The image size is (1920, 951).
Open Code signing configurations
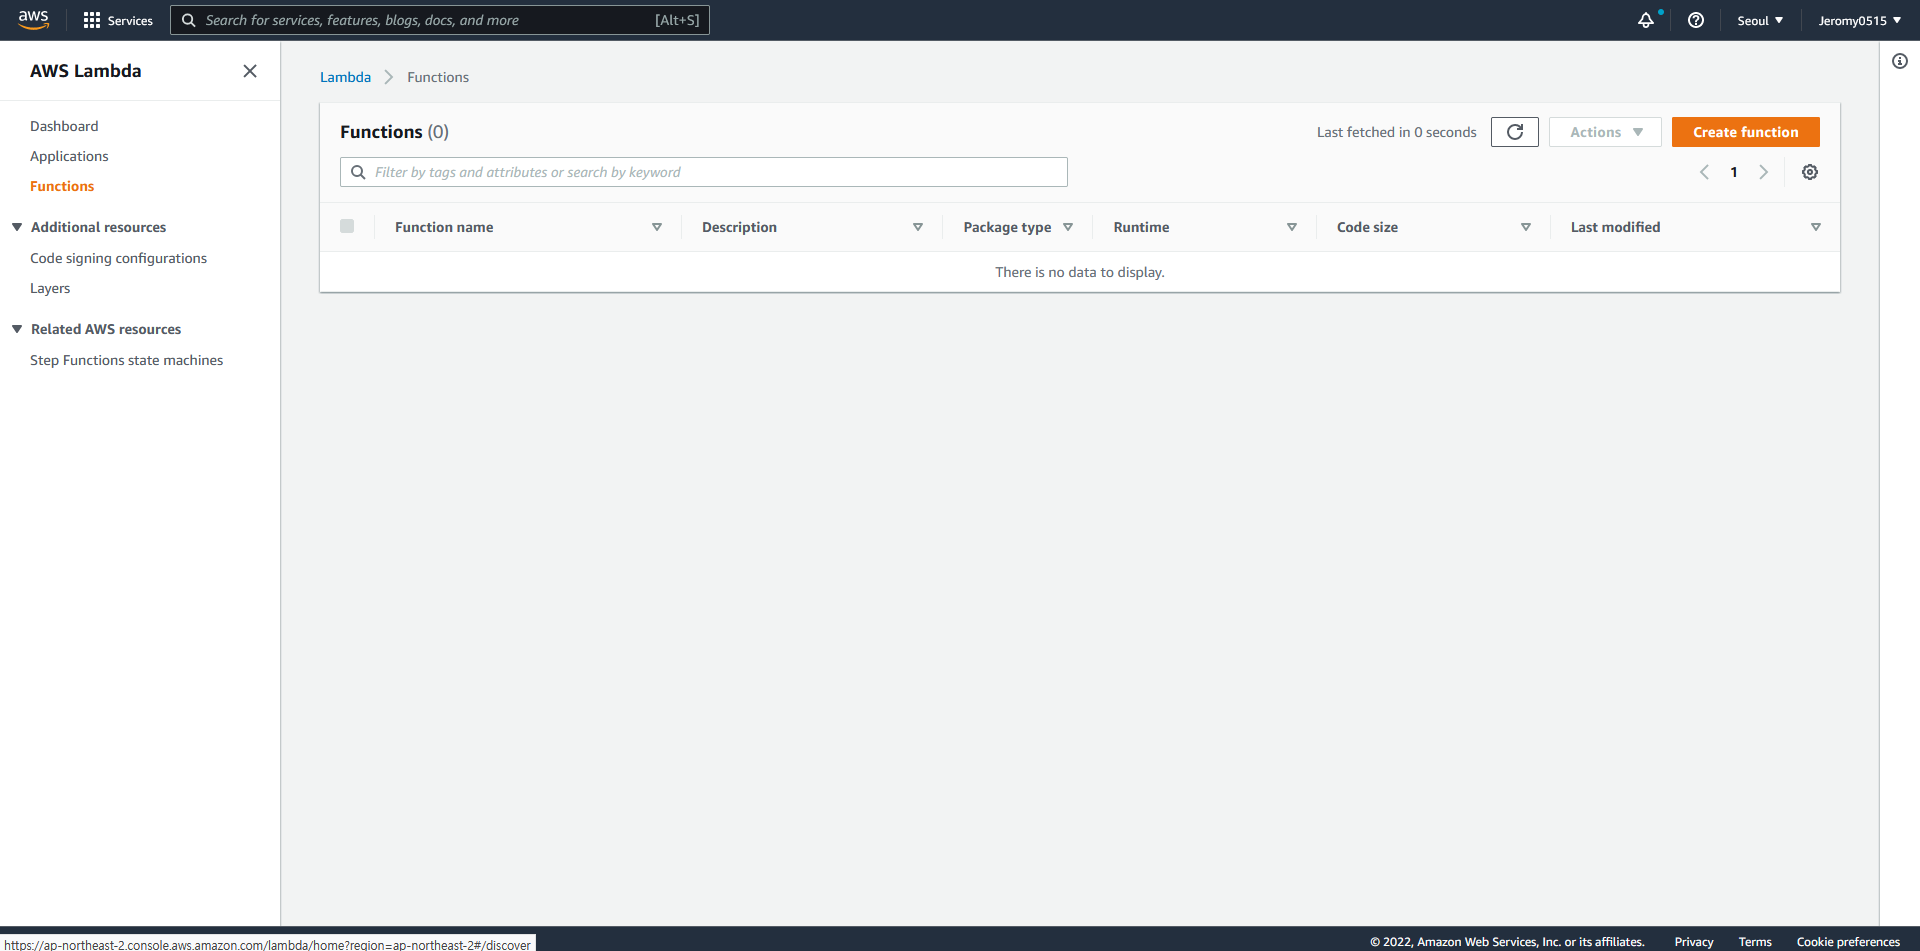118,258
